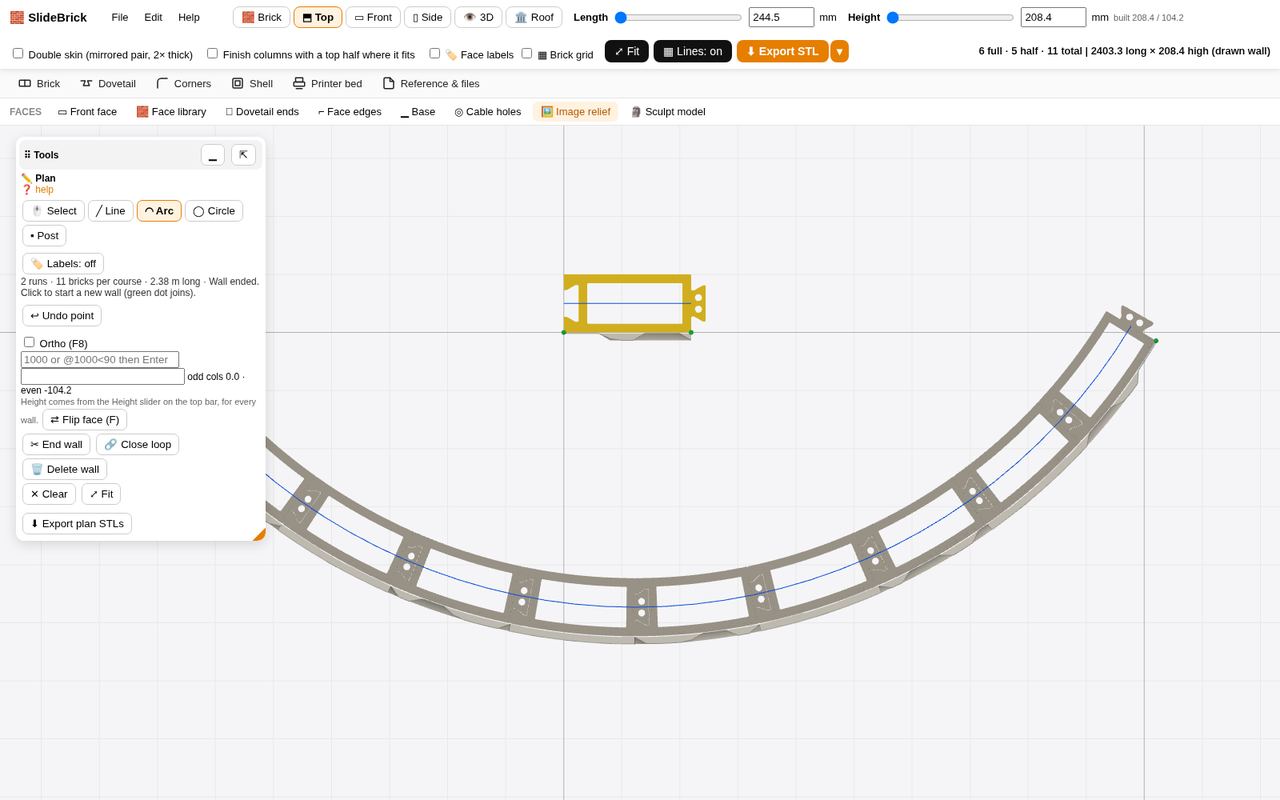Select Image relief face option
The width and height of the screenshot is (1280, 800).
(575, 112)
